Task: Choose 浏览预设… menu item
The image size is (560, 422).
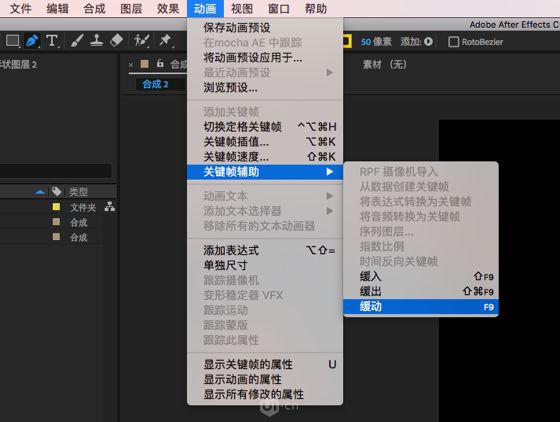Action: point(265,87)
